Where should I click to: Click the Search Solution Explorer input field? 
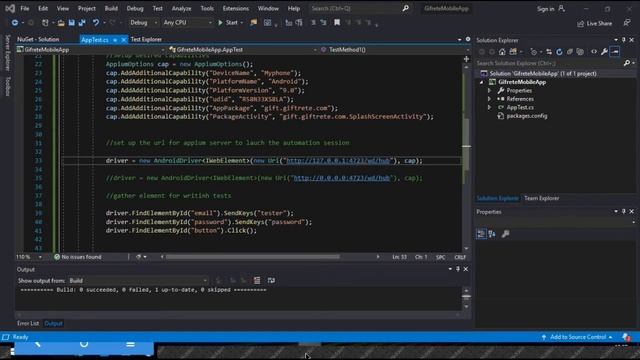pos(549,63)
